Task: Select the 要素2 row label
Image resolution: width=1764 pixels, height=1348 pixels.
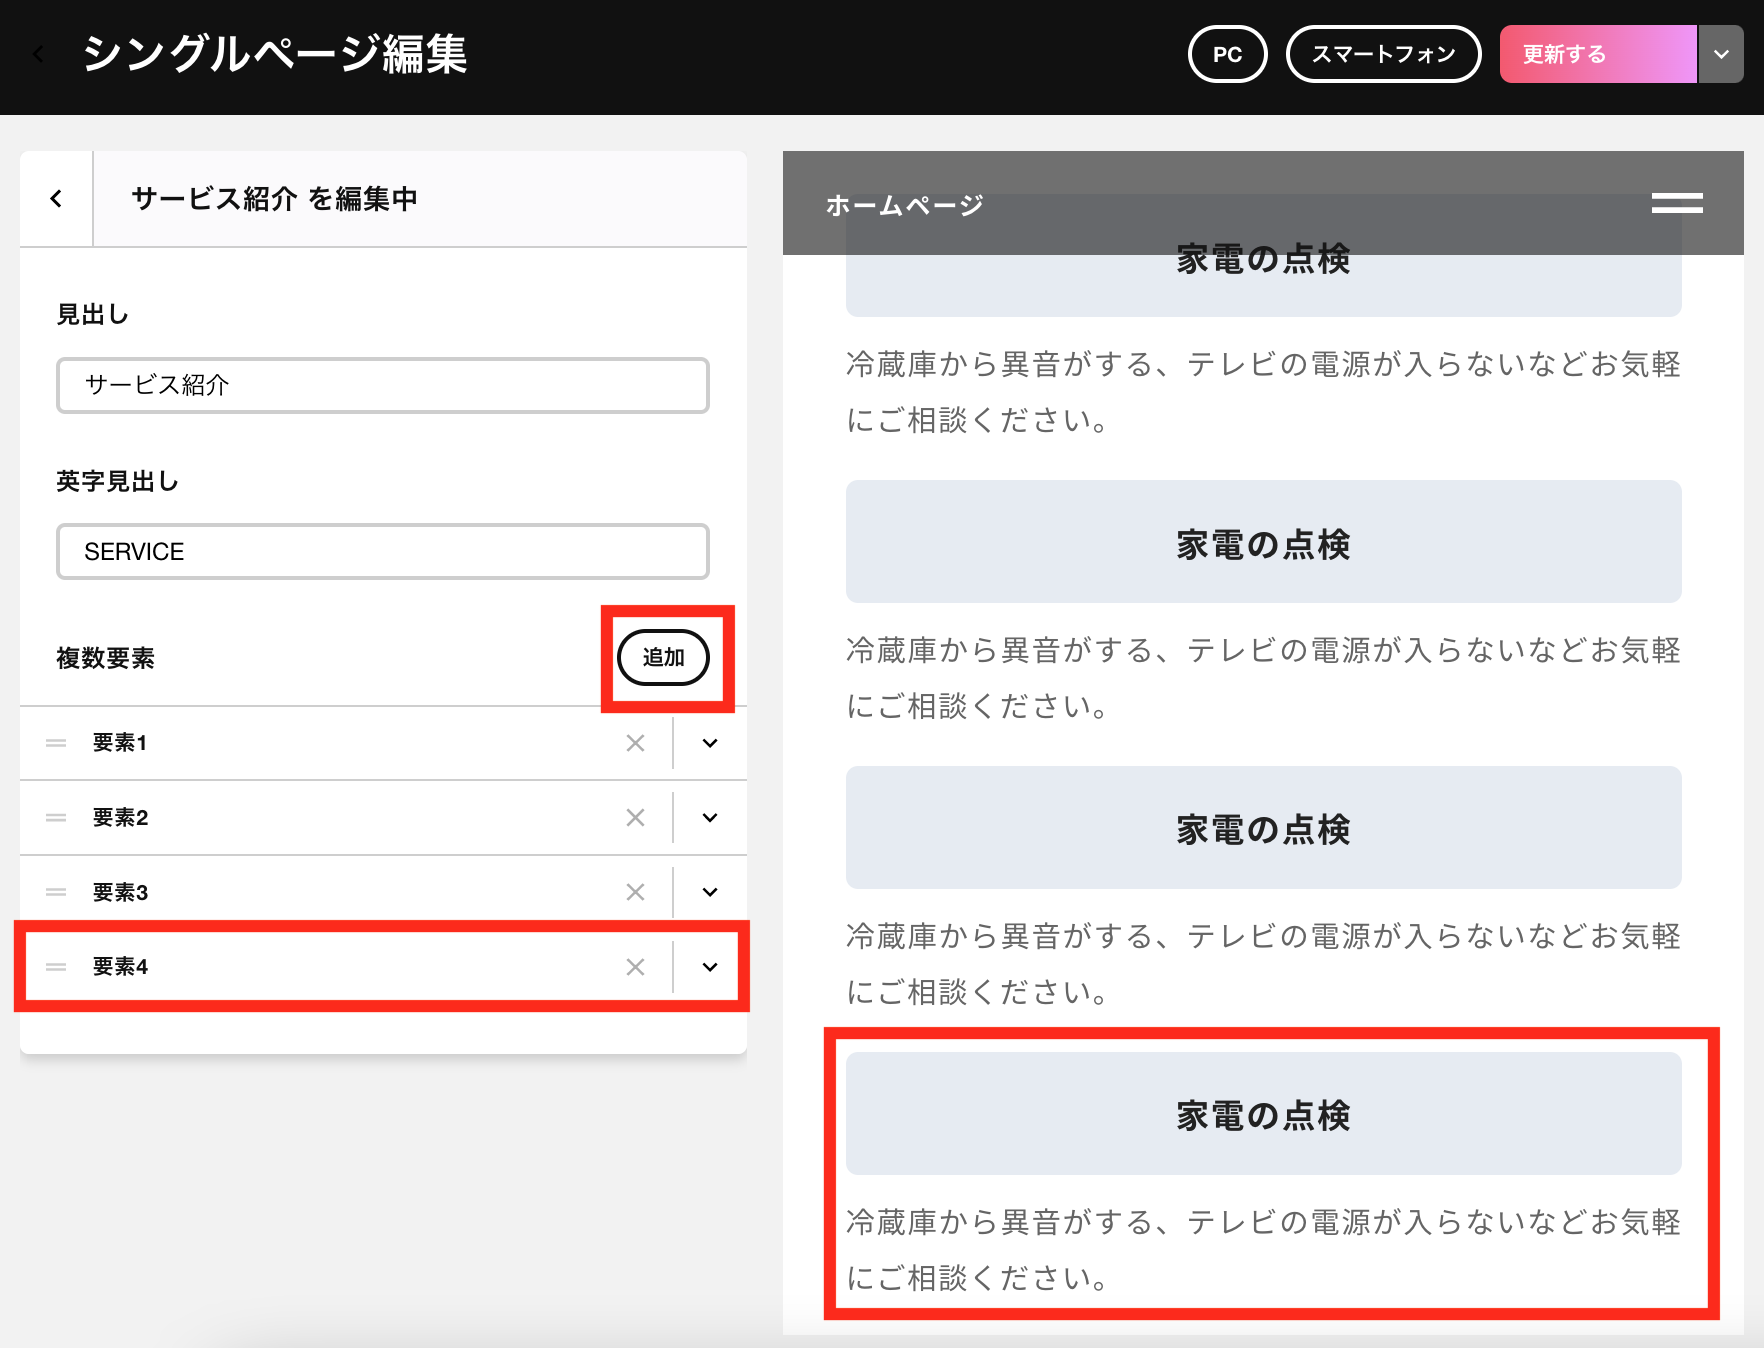Action: click(x=120, y=818)
